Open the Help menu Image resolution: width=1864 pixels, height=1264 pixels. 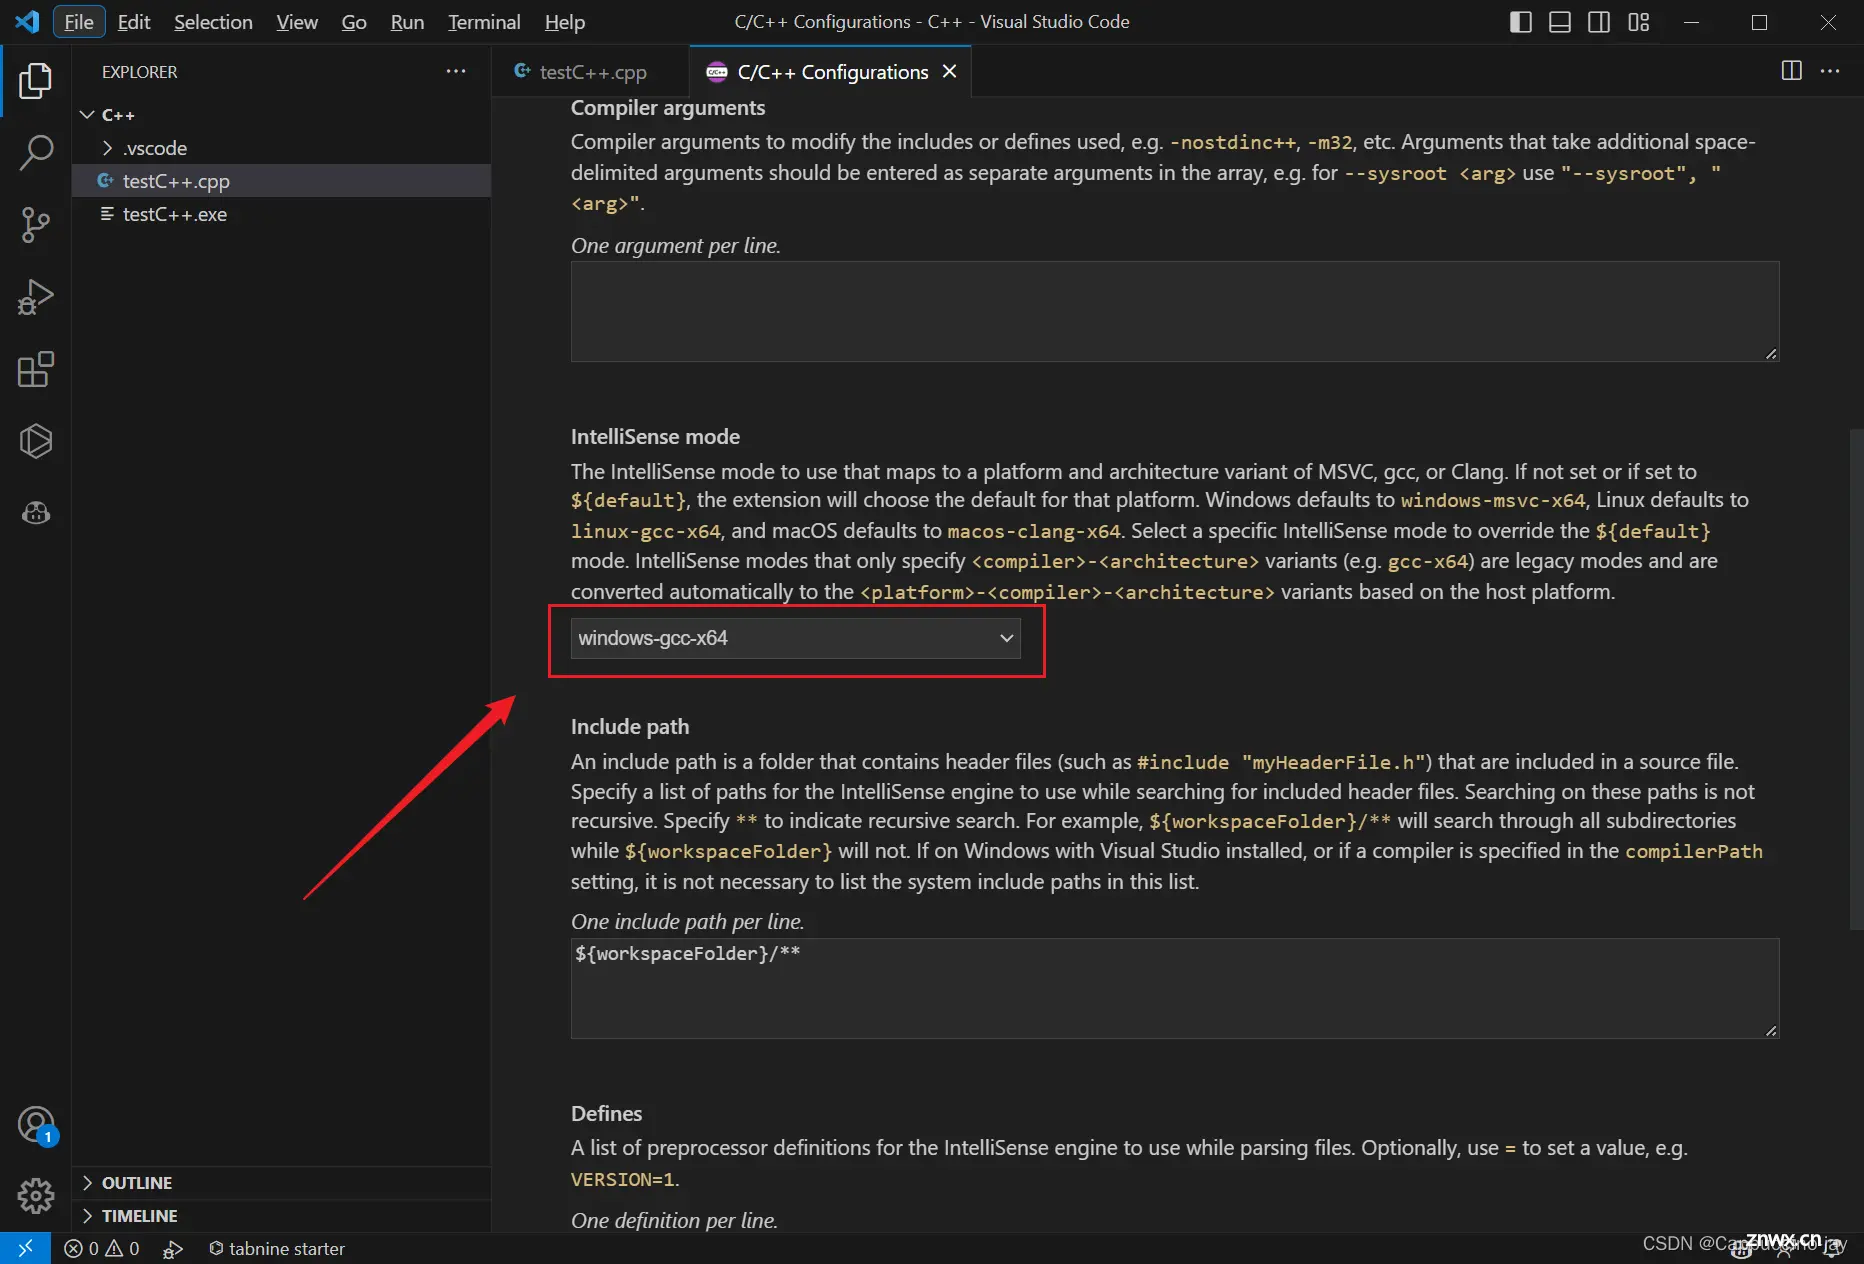click(x=565, y=22)
